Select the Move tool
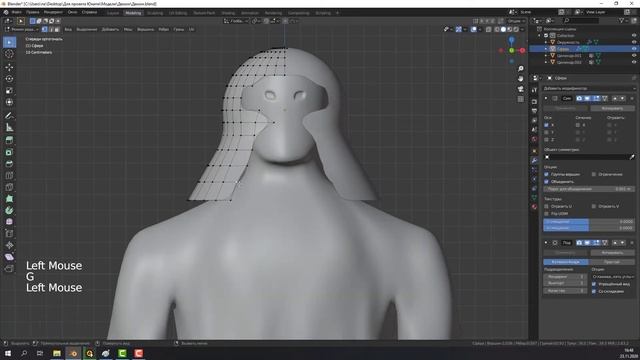 pyautogui.click(x=9, y=67)
